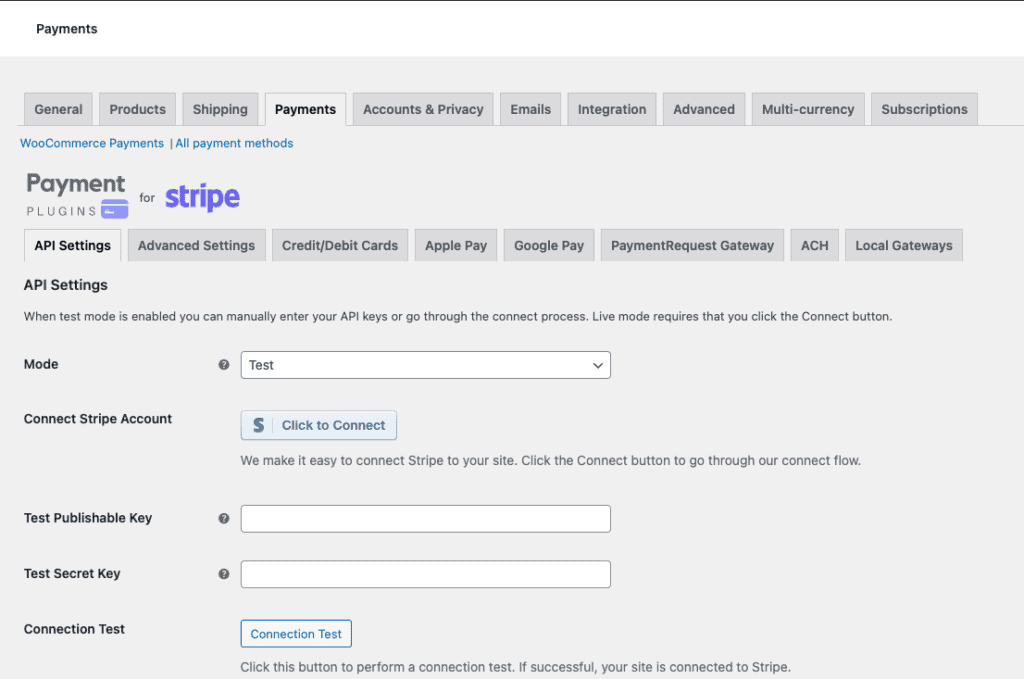Viewport: 1024px width, 679px height.
Task: Open the Google Pay tab
Action: [549, 245]
